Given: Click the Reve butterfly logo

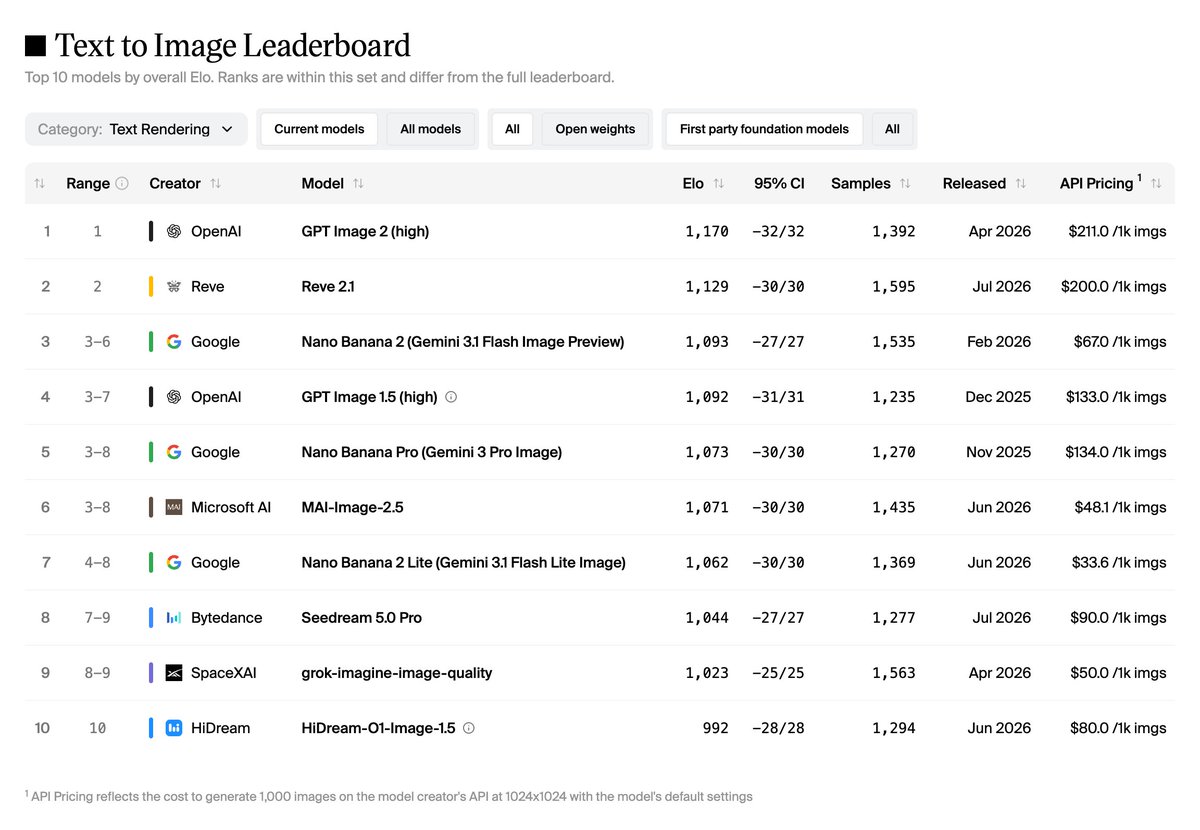Looking at the screenshot, I should [x=174, y=286].
